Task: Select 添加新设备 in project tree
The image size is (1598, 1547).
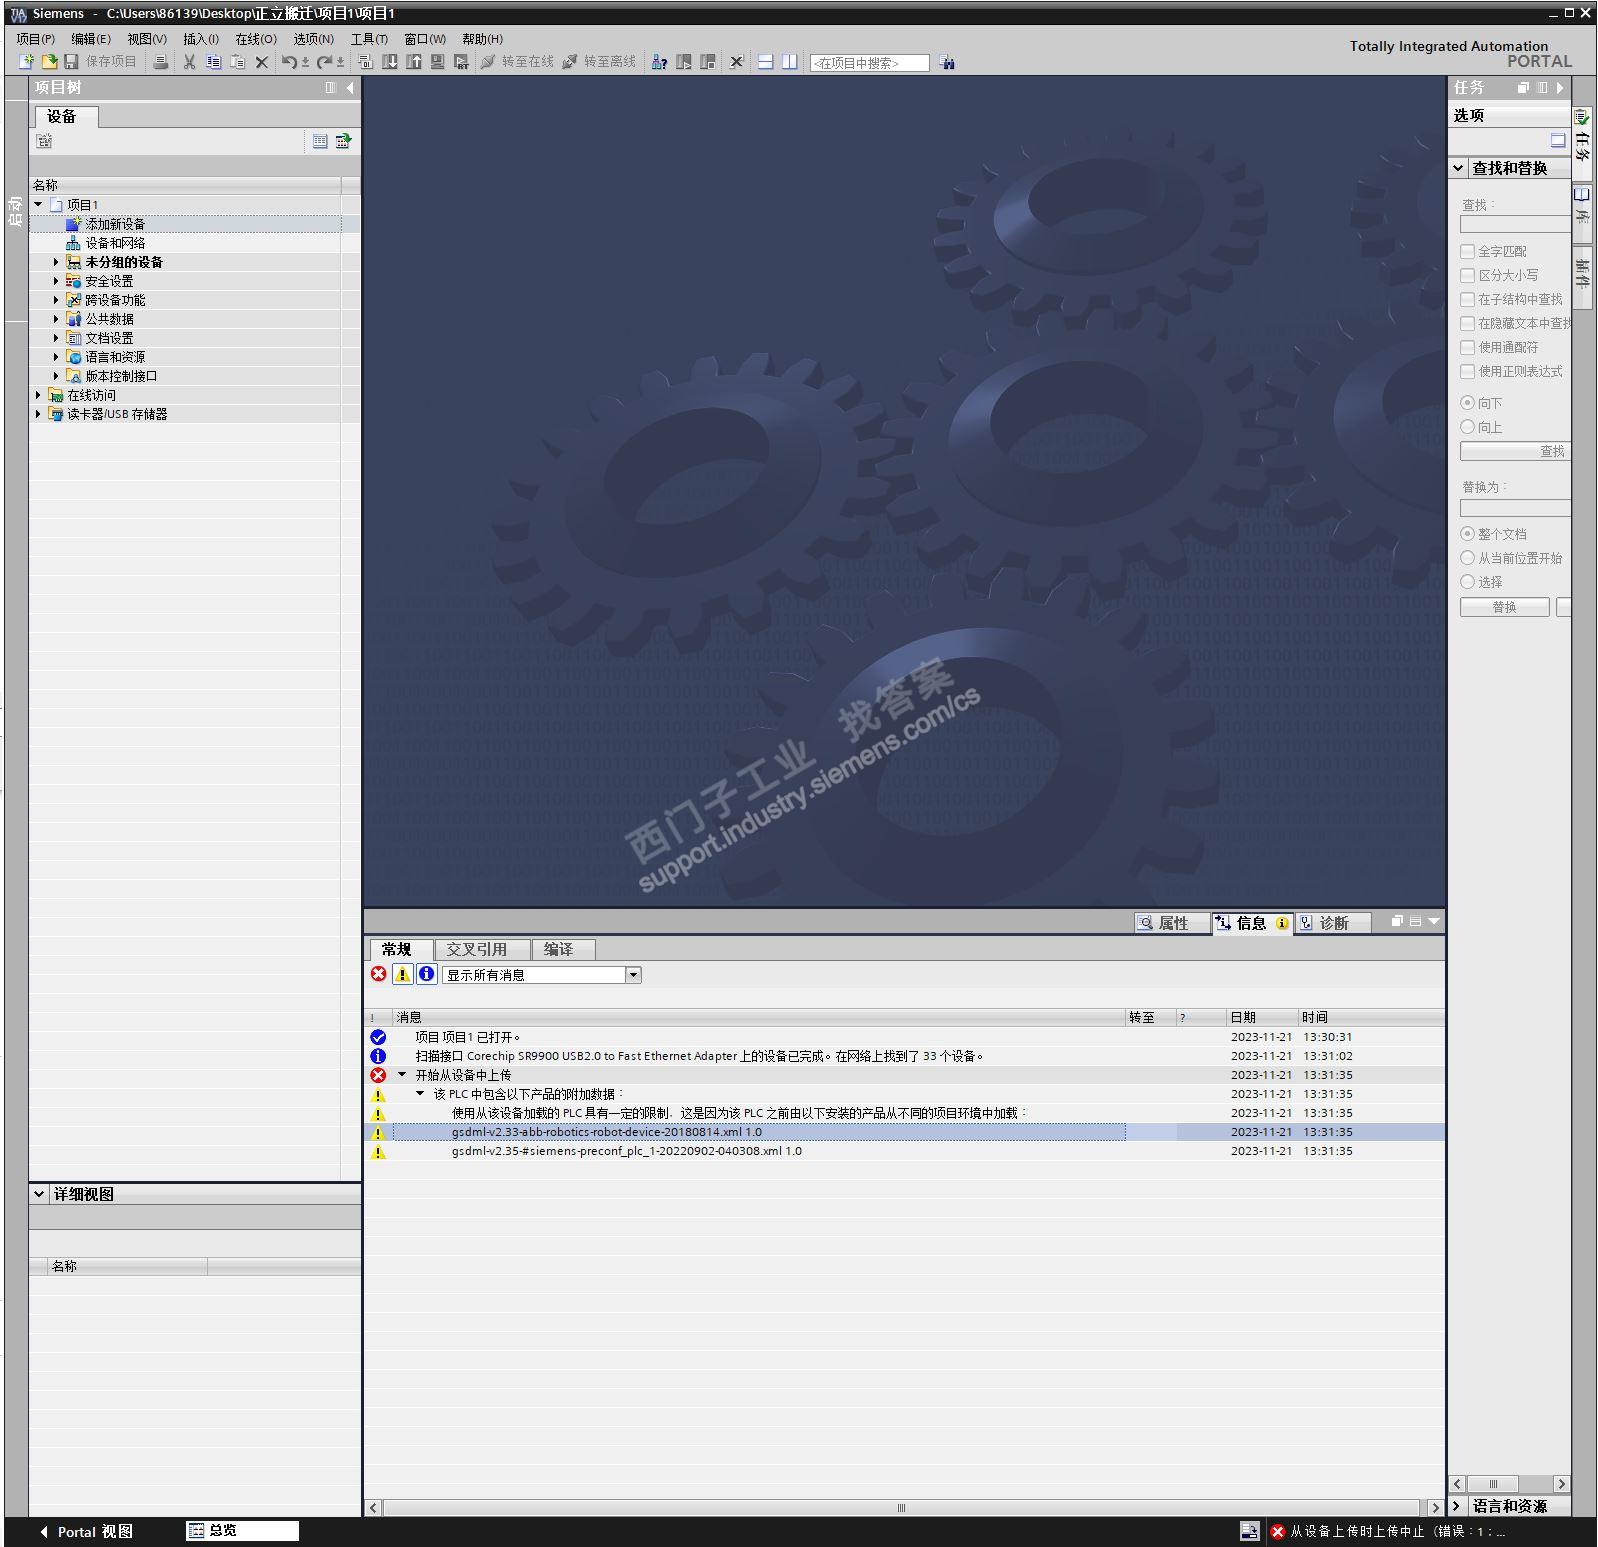Action: 115,224
